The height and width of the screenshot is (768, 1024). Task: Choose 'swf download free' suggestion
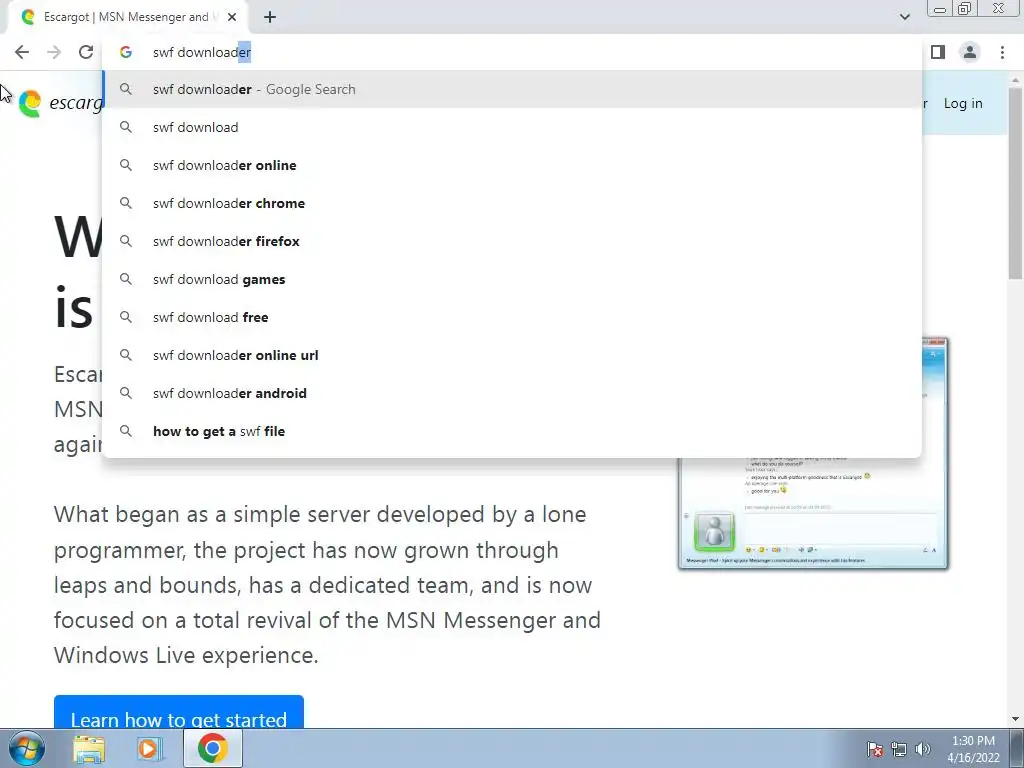512,317
